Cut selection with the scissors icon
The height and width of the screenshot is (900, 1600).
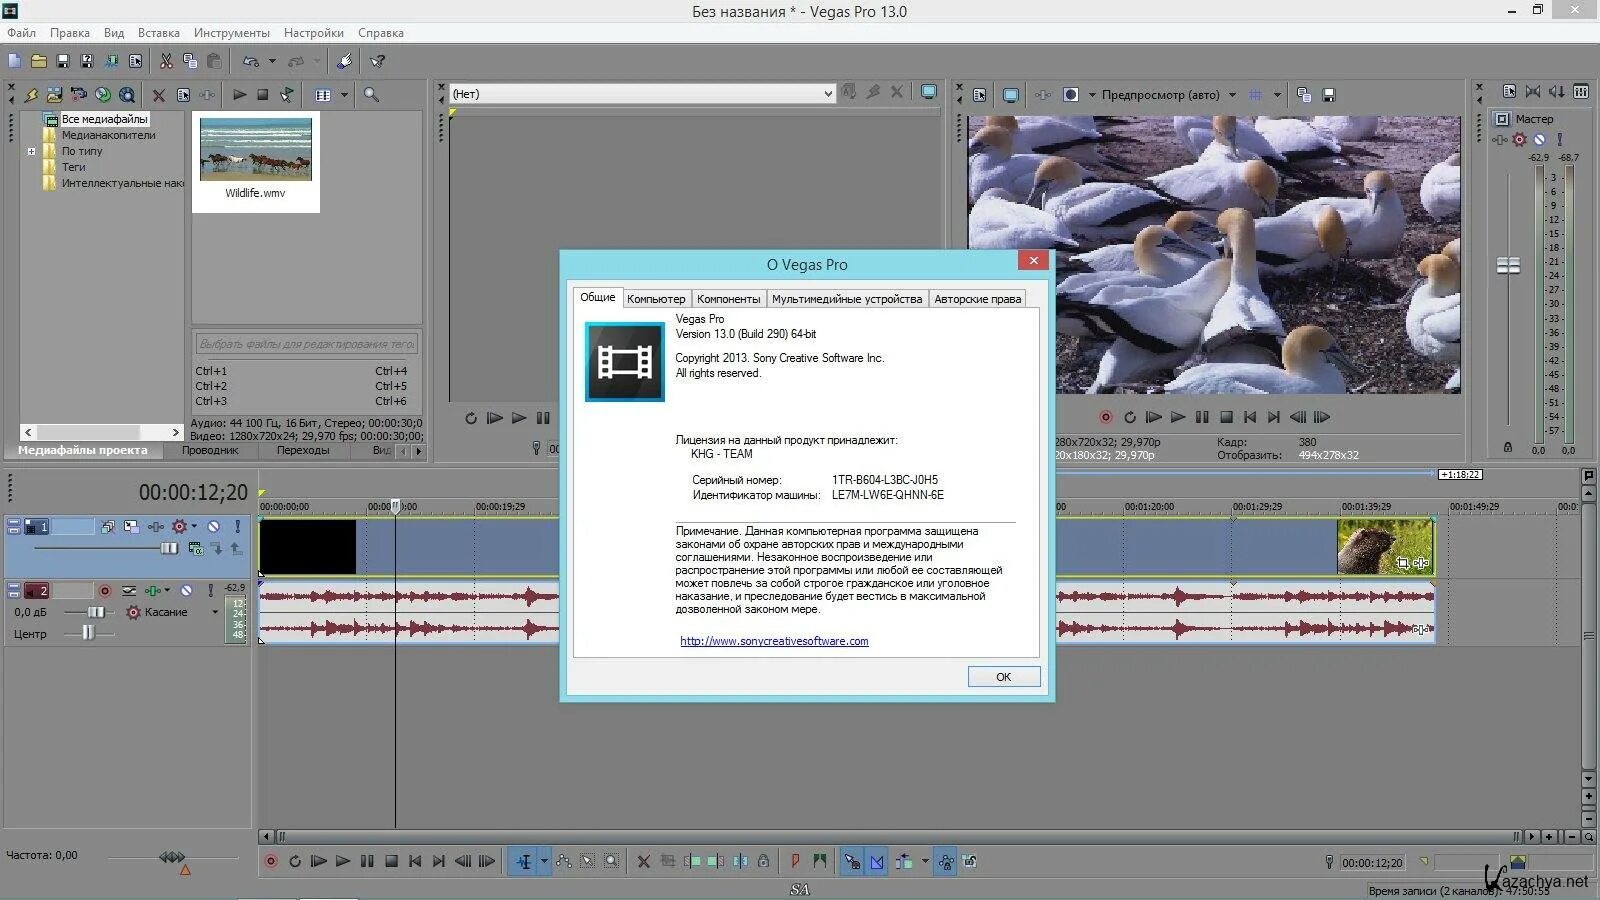pos(166,61)
